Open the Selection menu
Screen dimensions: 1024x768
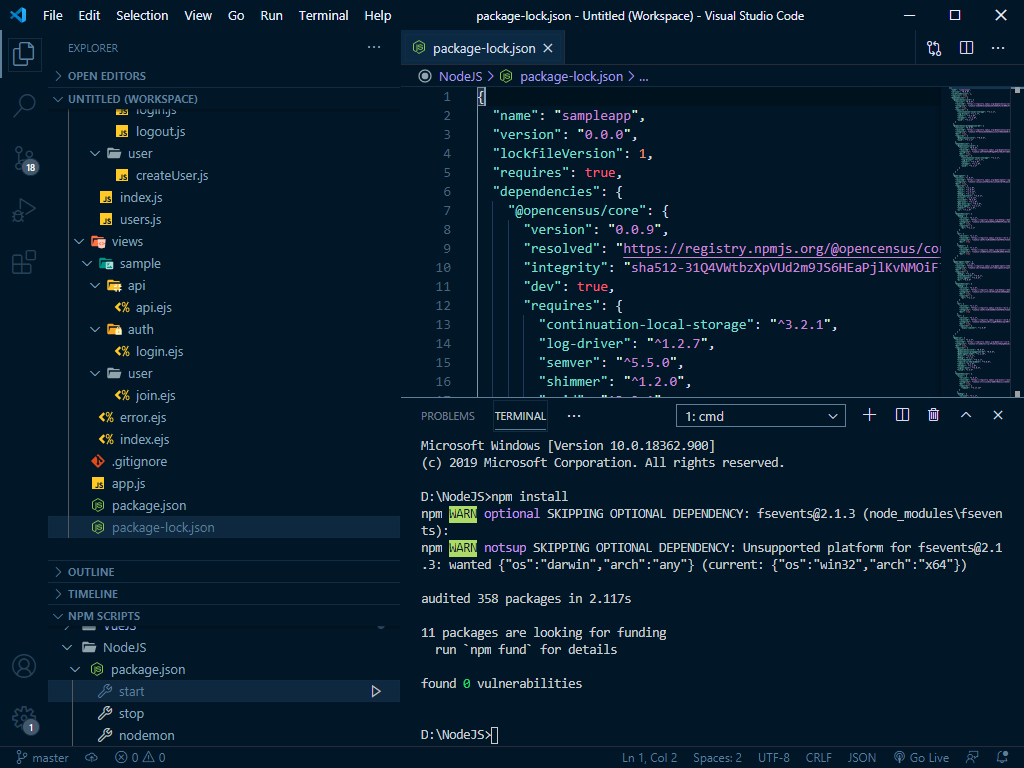(142, 16)
